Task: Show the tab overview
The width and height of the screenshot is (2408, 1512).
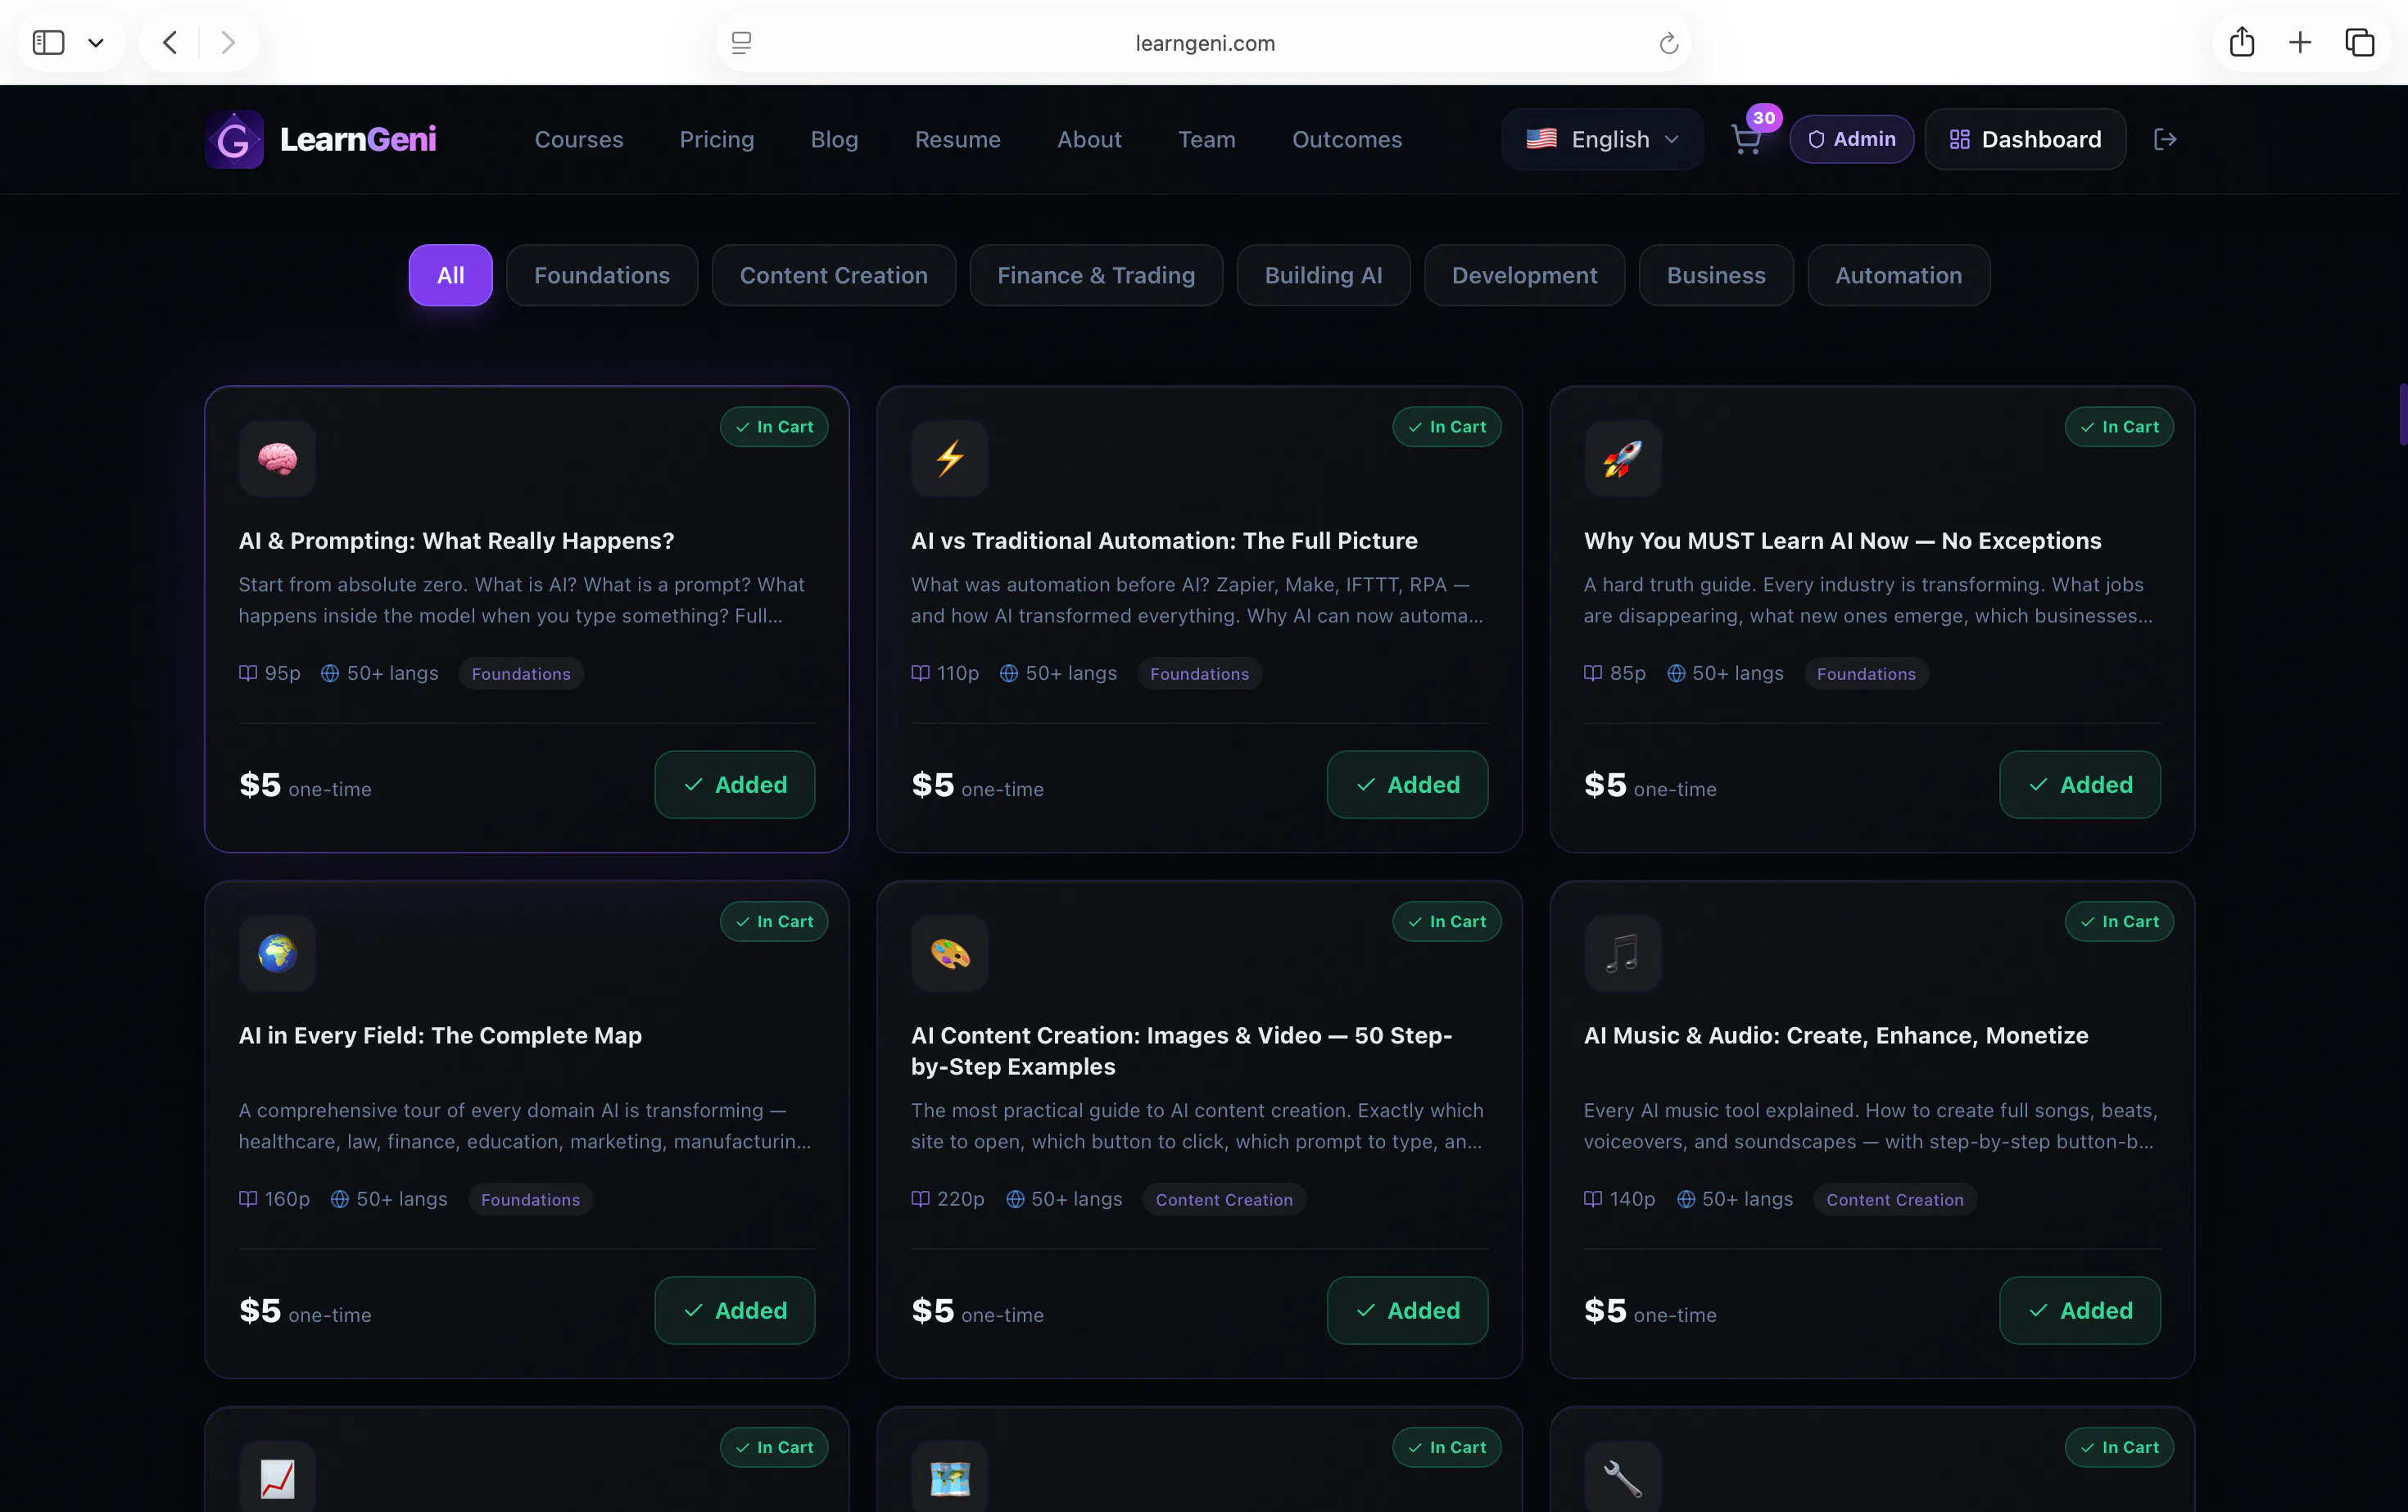Action: pos(2360,42)
